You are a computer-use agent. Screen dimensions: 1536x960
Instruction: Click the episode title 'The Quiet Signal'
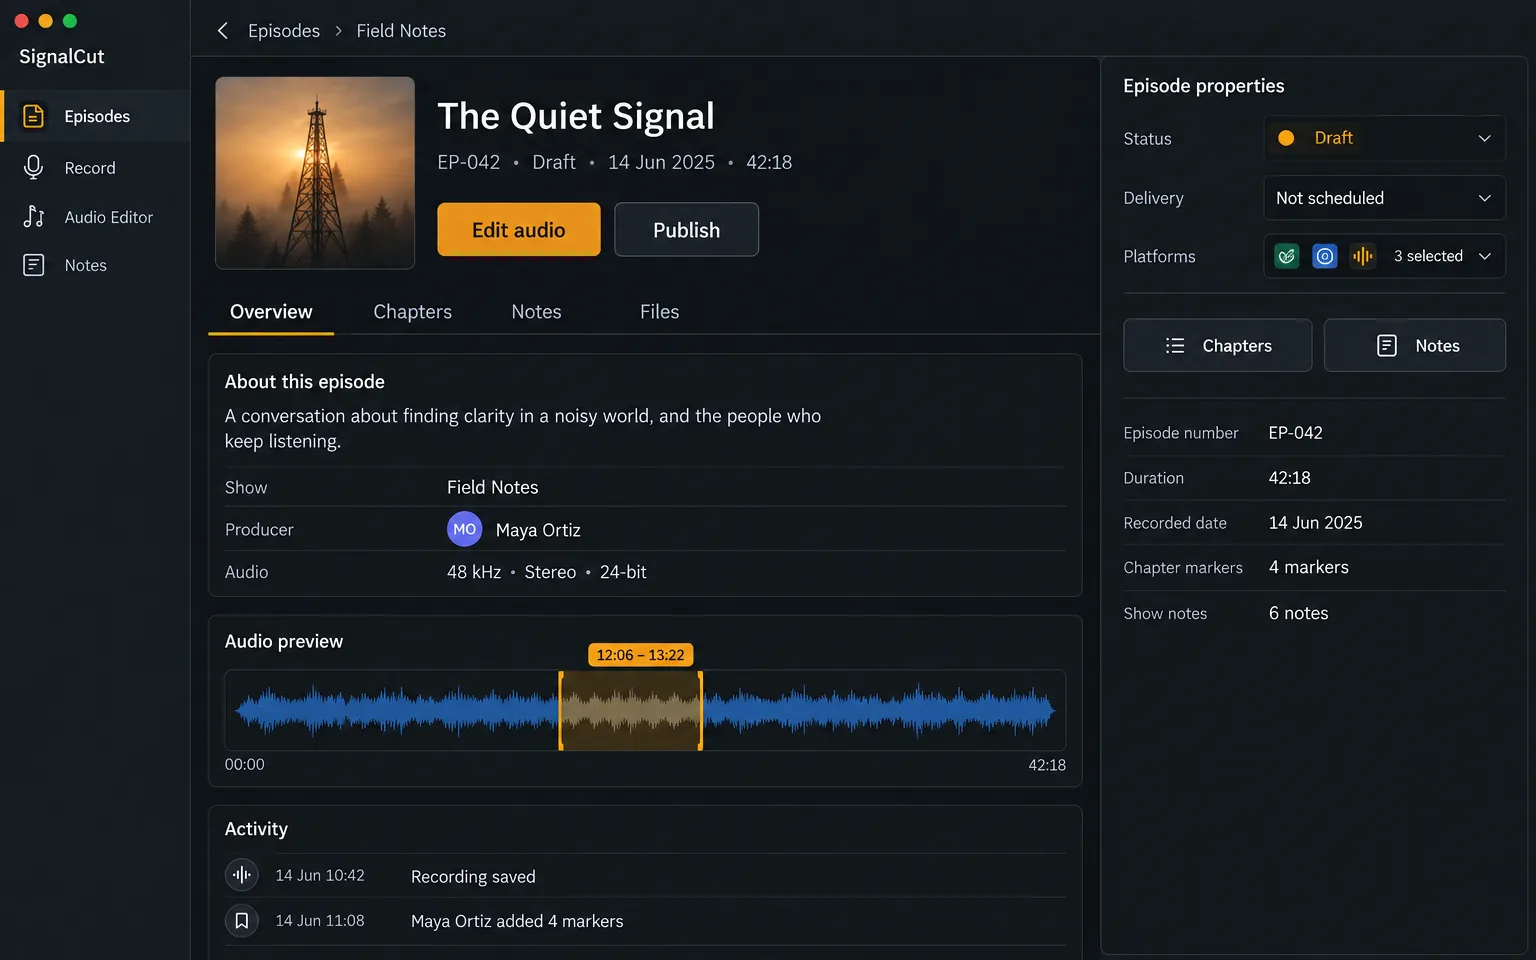[x=576, y=116]
